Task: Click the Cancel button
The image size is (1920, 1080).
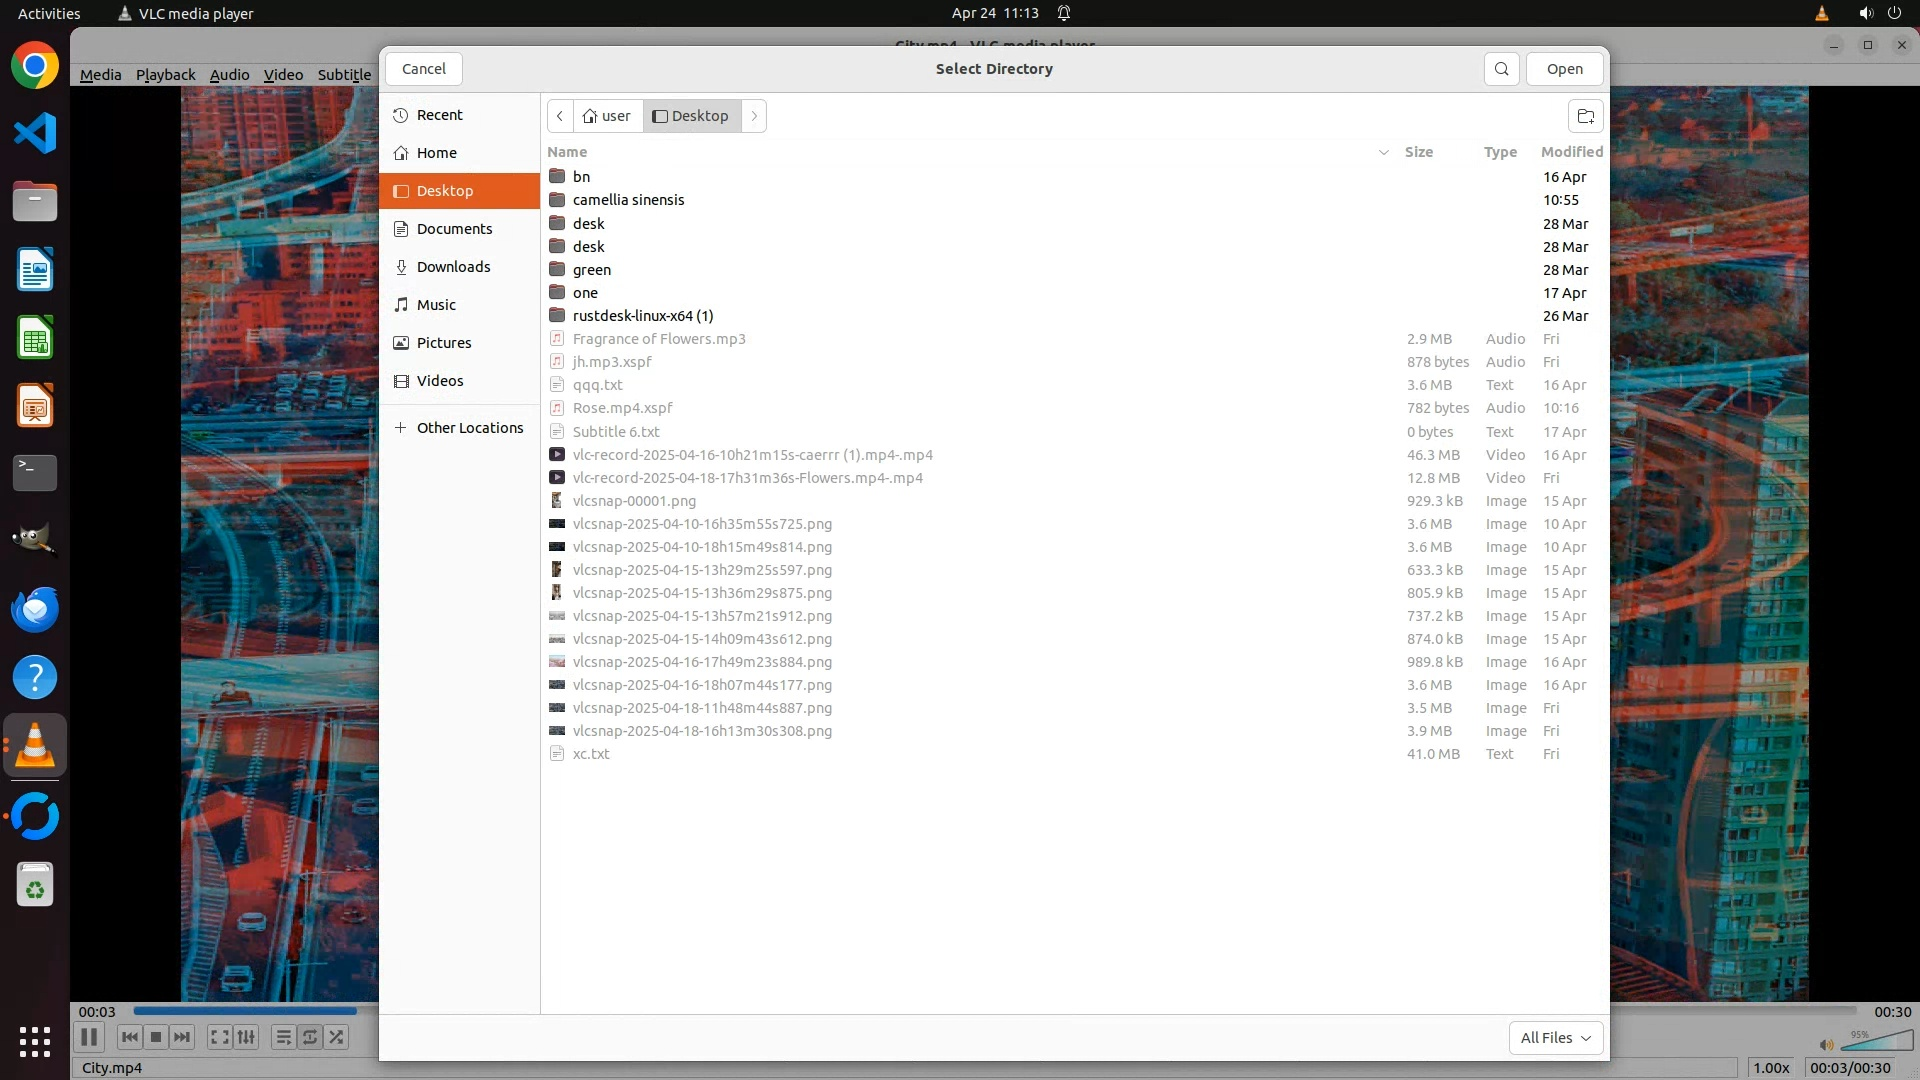Action: pyautogui.click(x=423, y=69)
